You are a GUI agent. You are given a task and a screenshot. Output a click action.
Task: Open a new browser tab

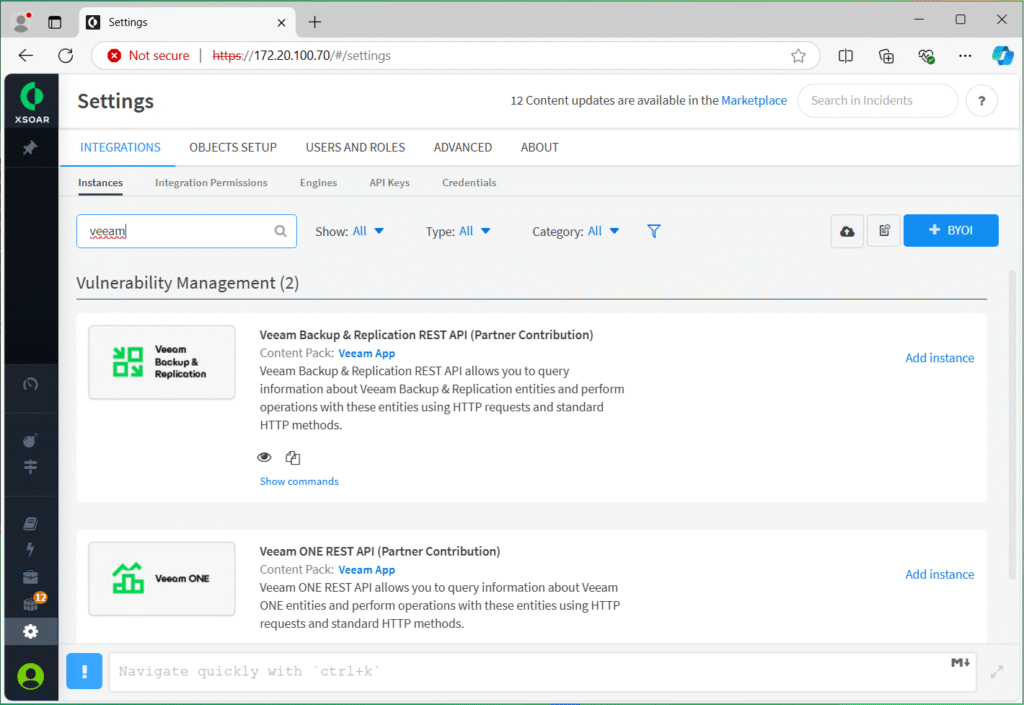(315, 22)
